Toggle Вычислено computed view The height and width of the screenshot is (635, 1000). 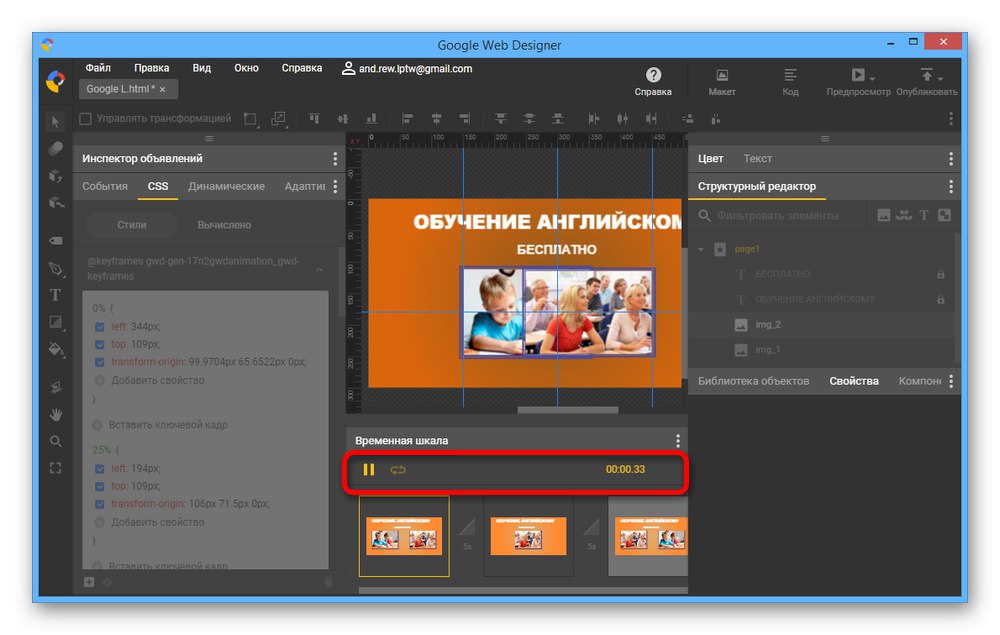(224, 225)
